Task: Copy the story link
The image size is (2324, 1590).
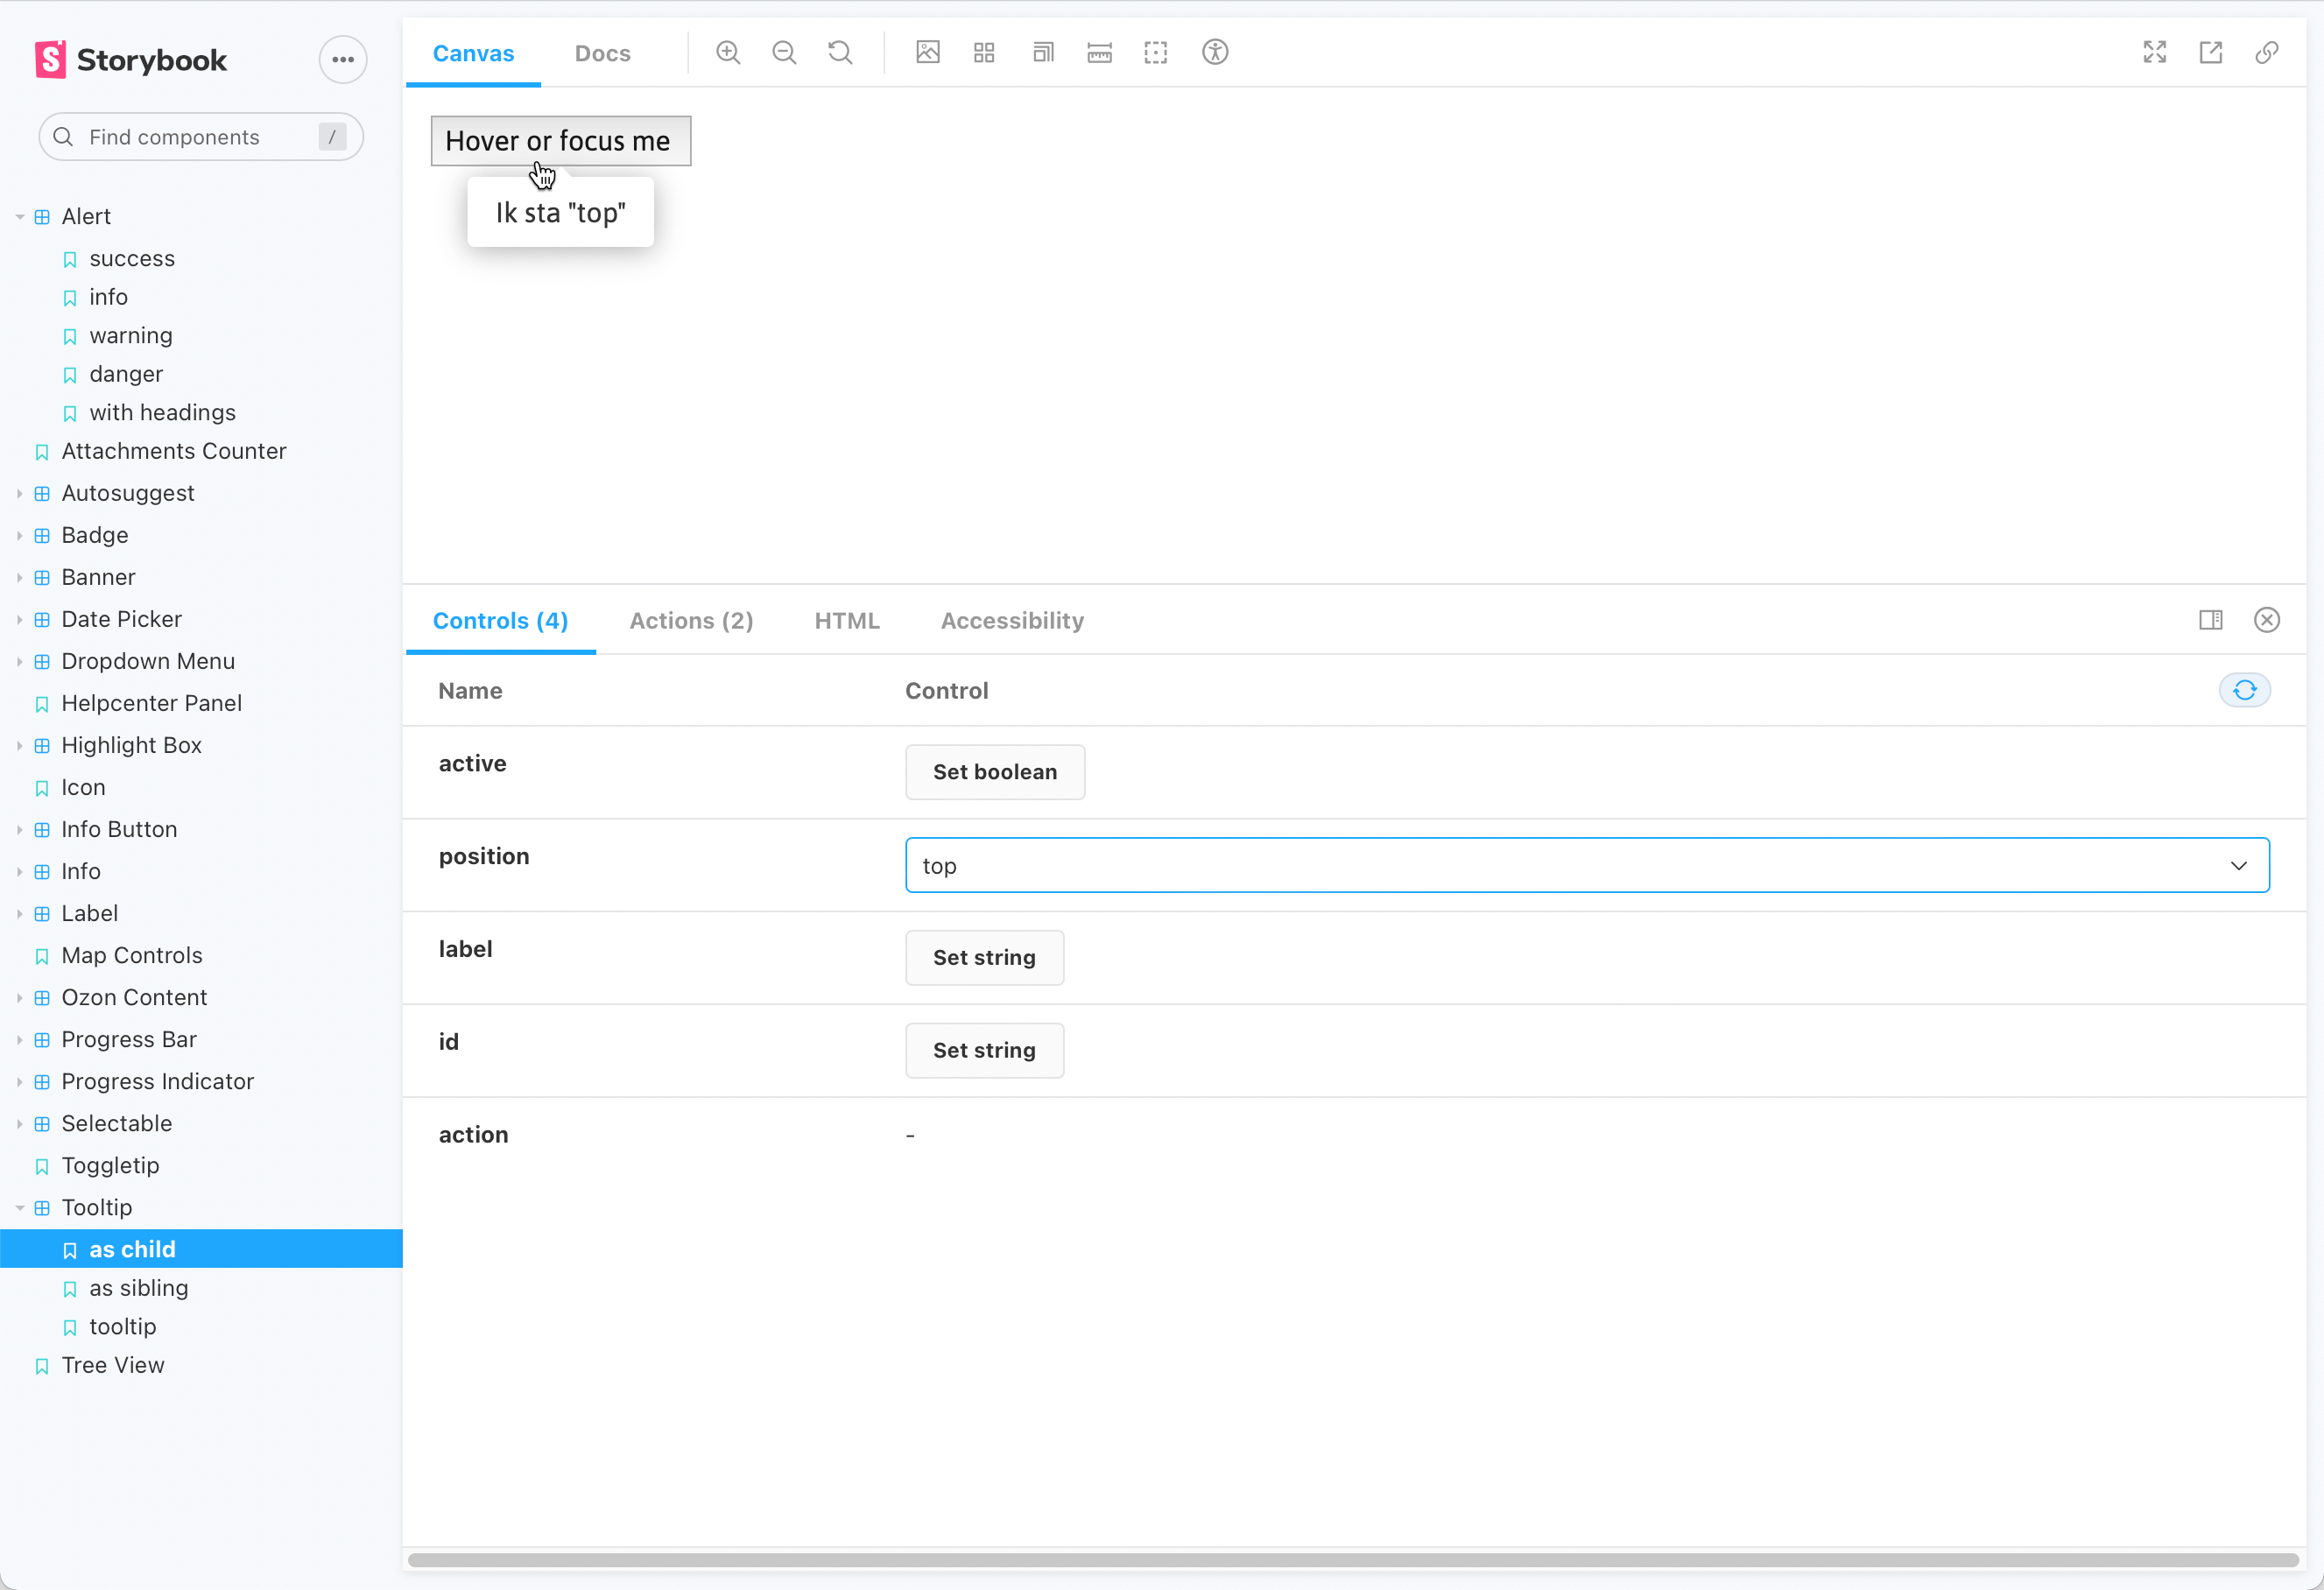Action: coord(2267,52)
